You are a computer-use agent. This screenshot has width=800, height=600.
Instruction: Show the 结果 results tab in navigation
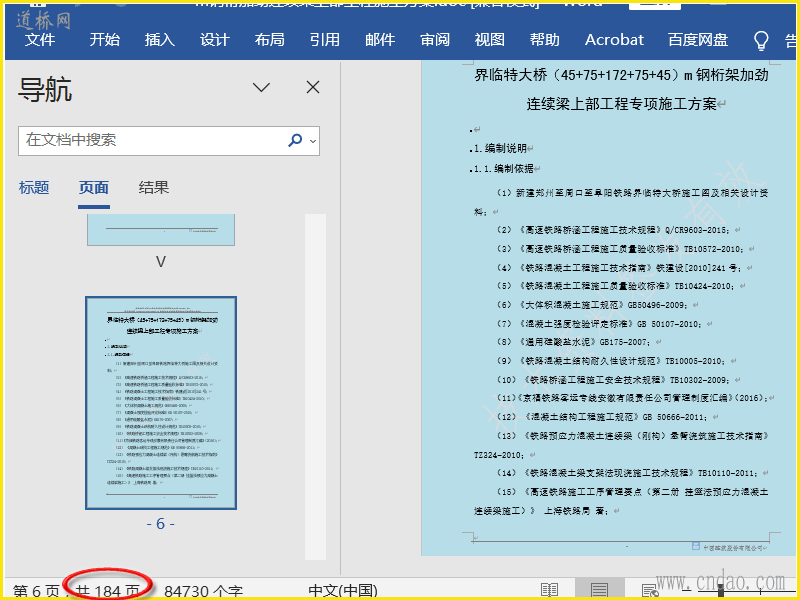(x=154, y=187)
